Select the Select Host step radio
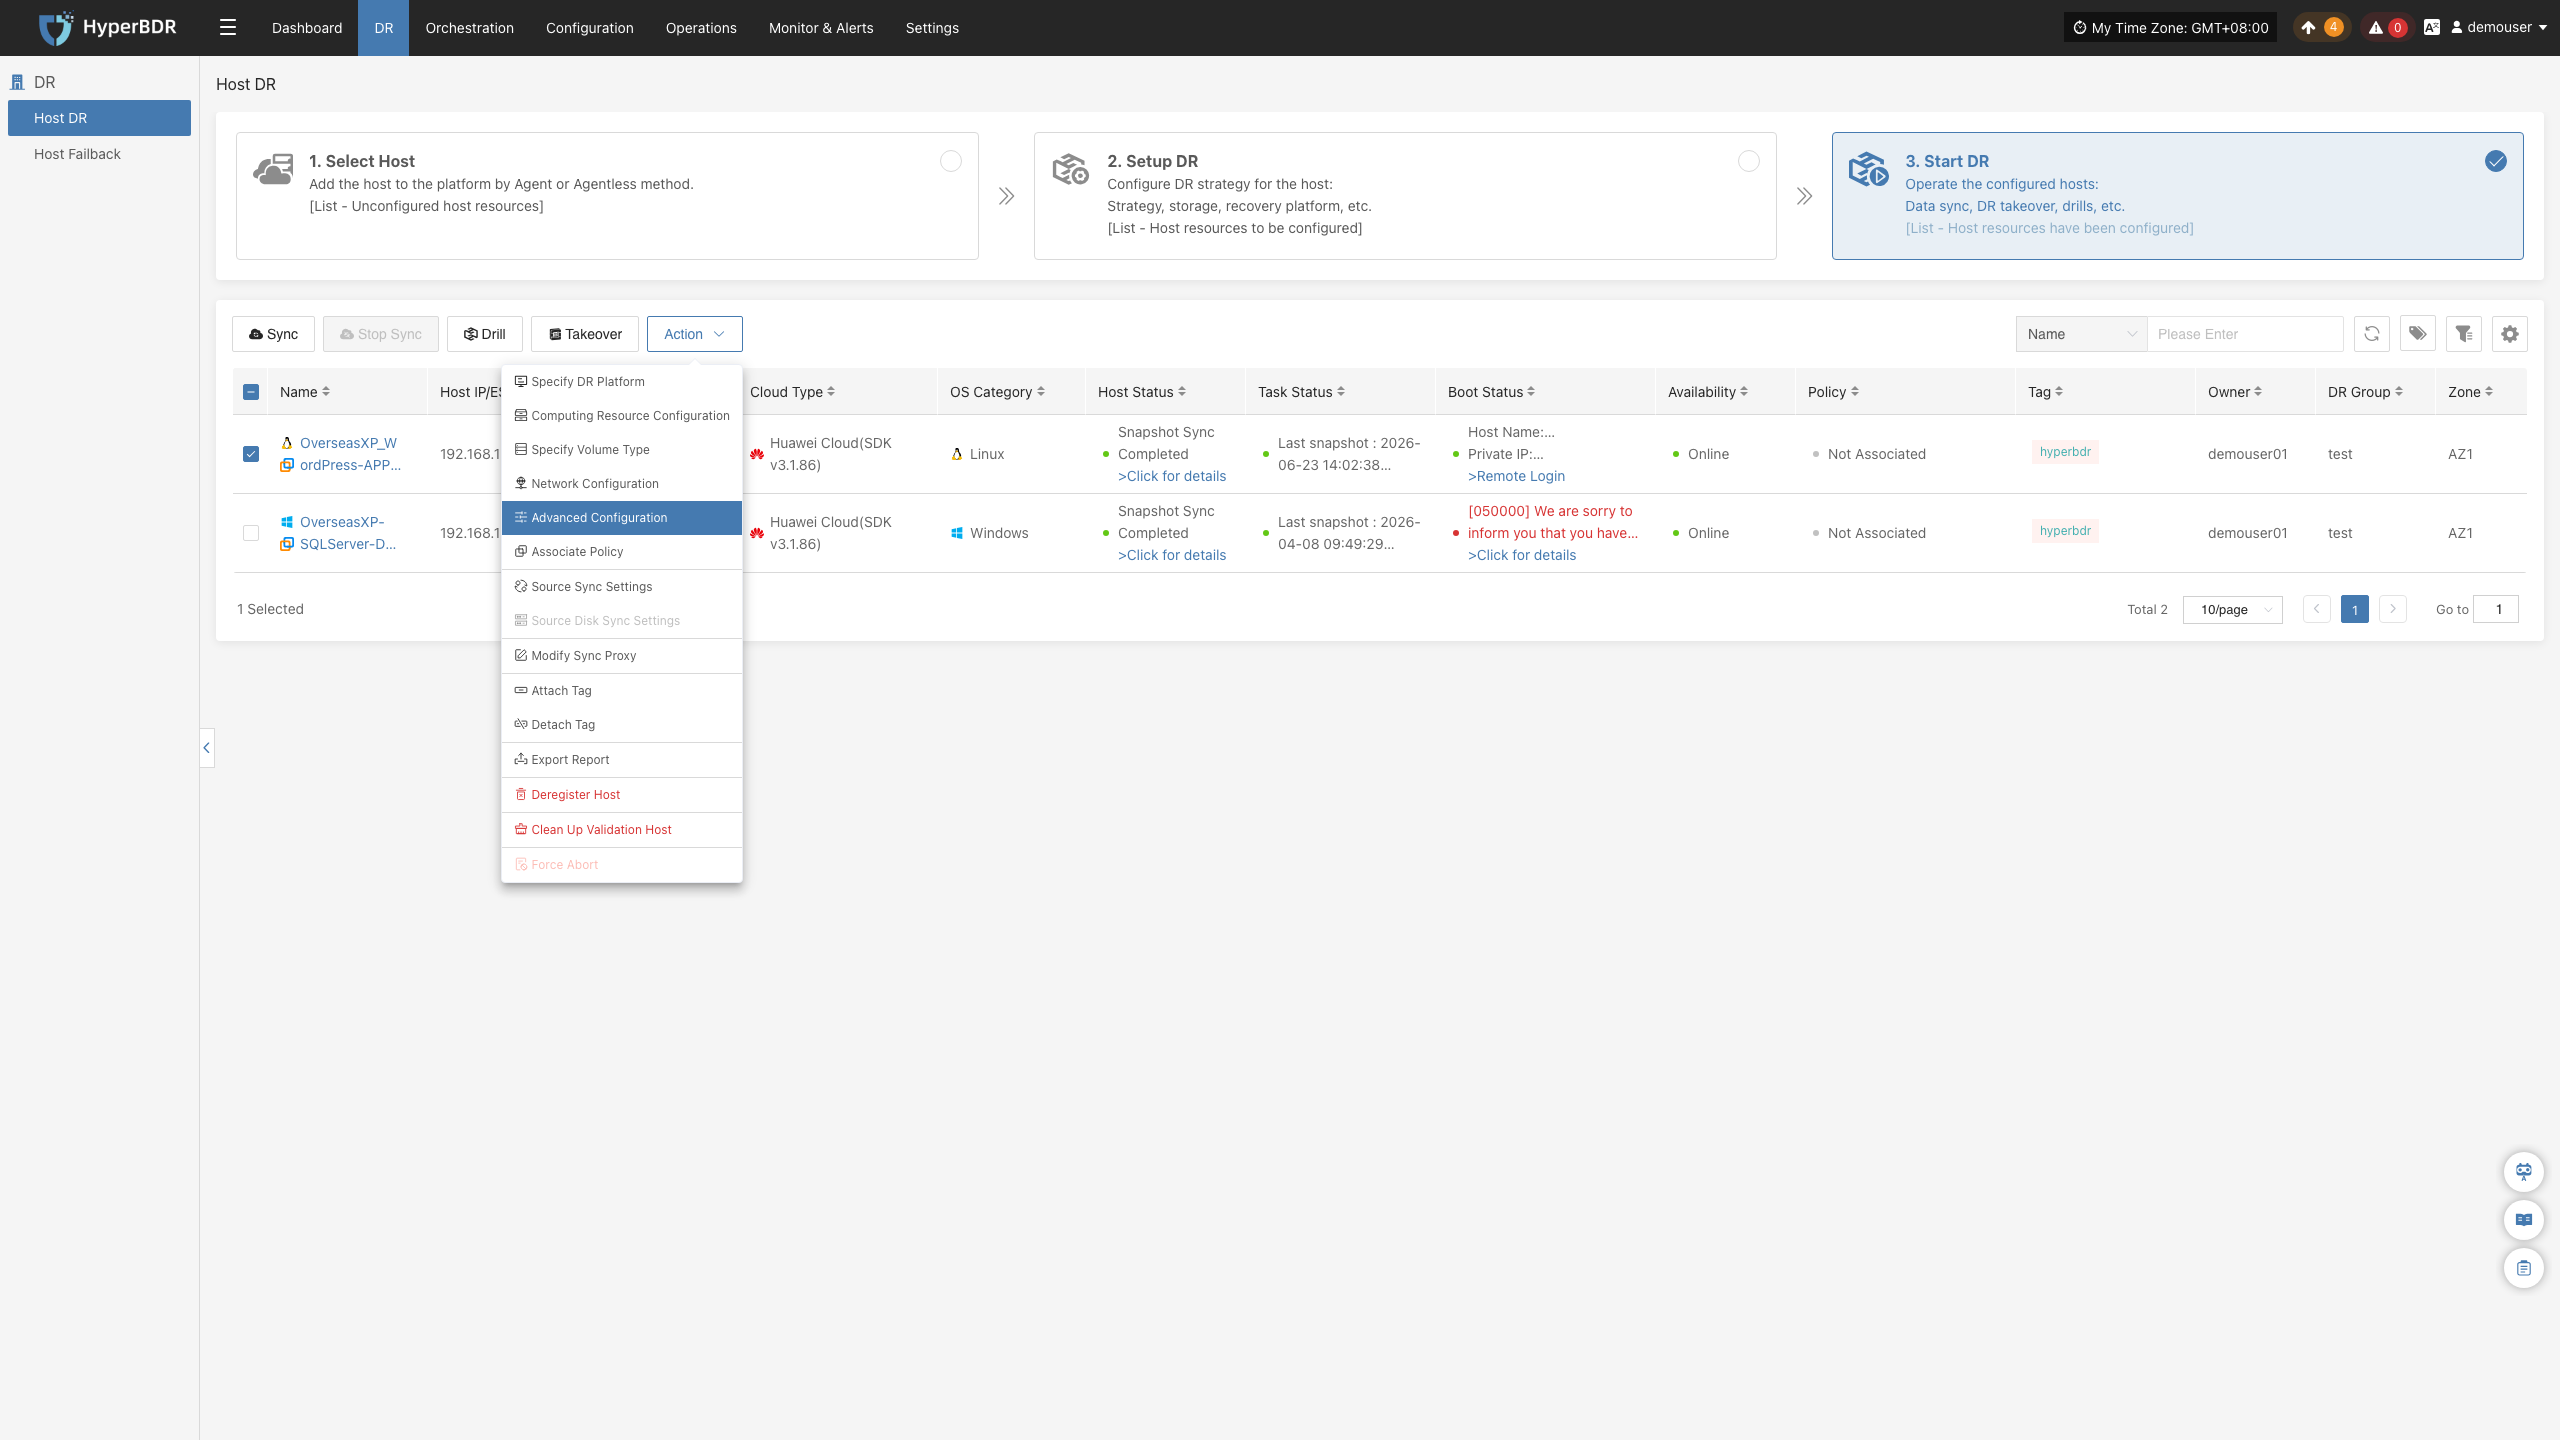The height and width of the screenshot is (1440, 2560). [x=951, y=161]
